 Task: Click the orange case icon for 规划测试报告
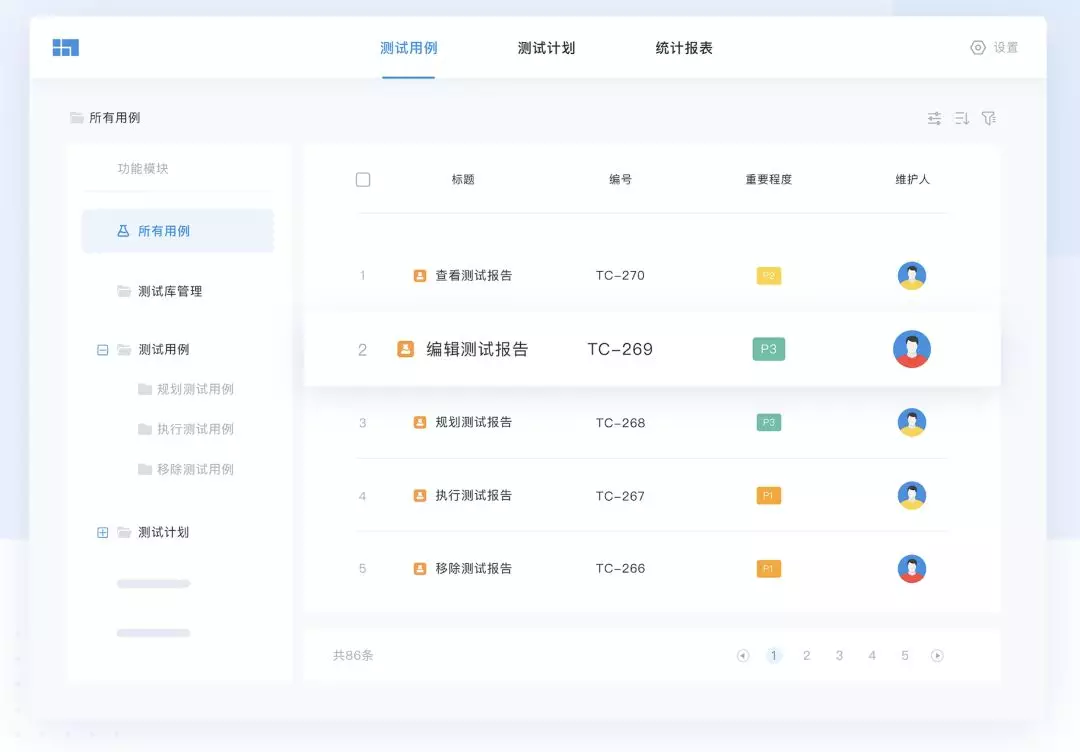(419, 422)
